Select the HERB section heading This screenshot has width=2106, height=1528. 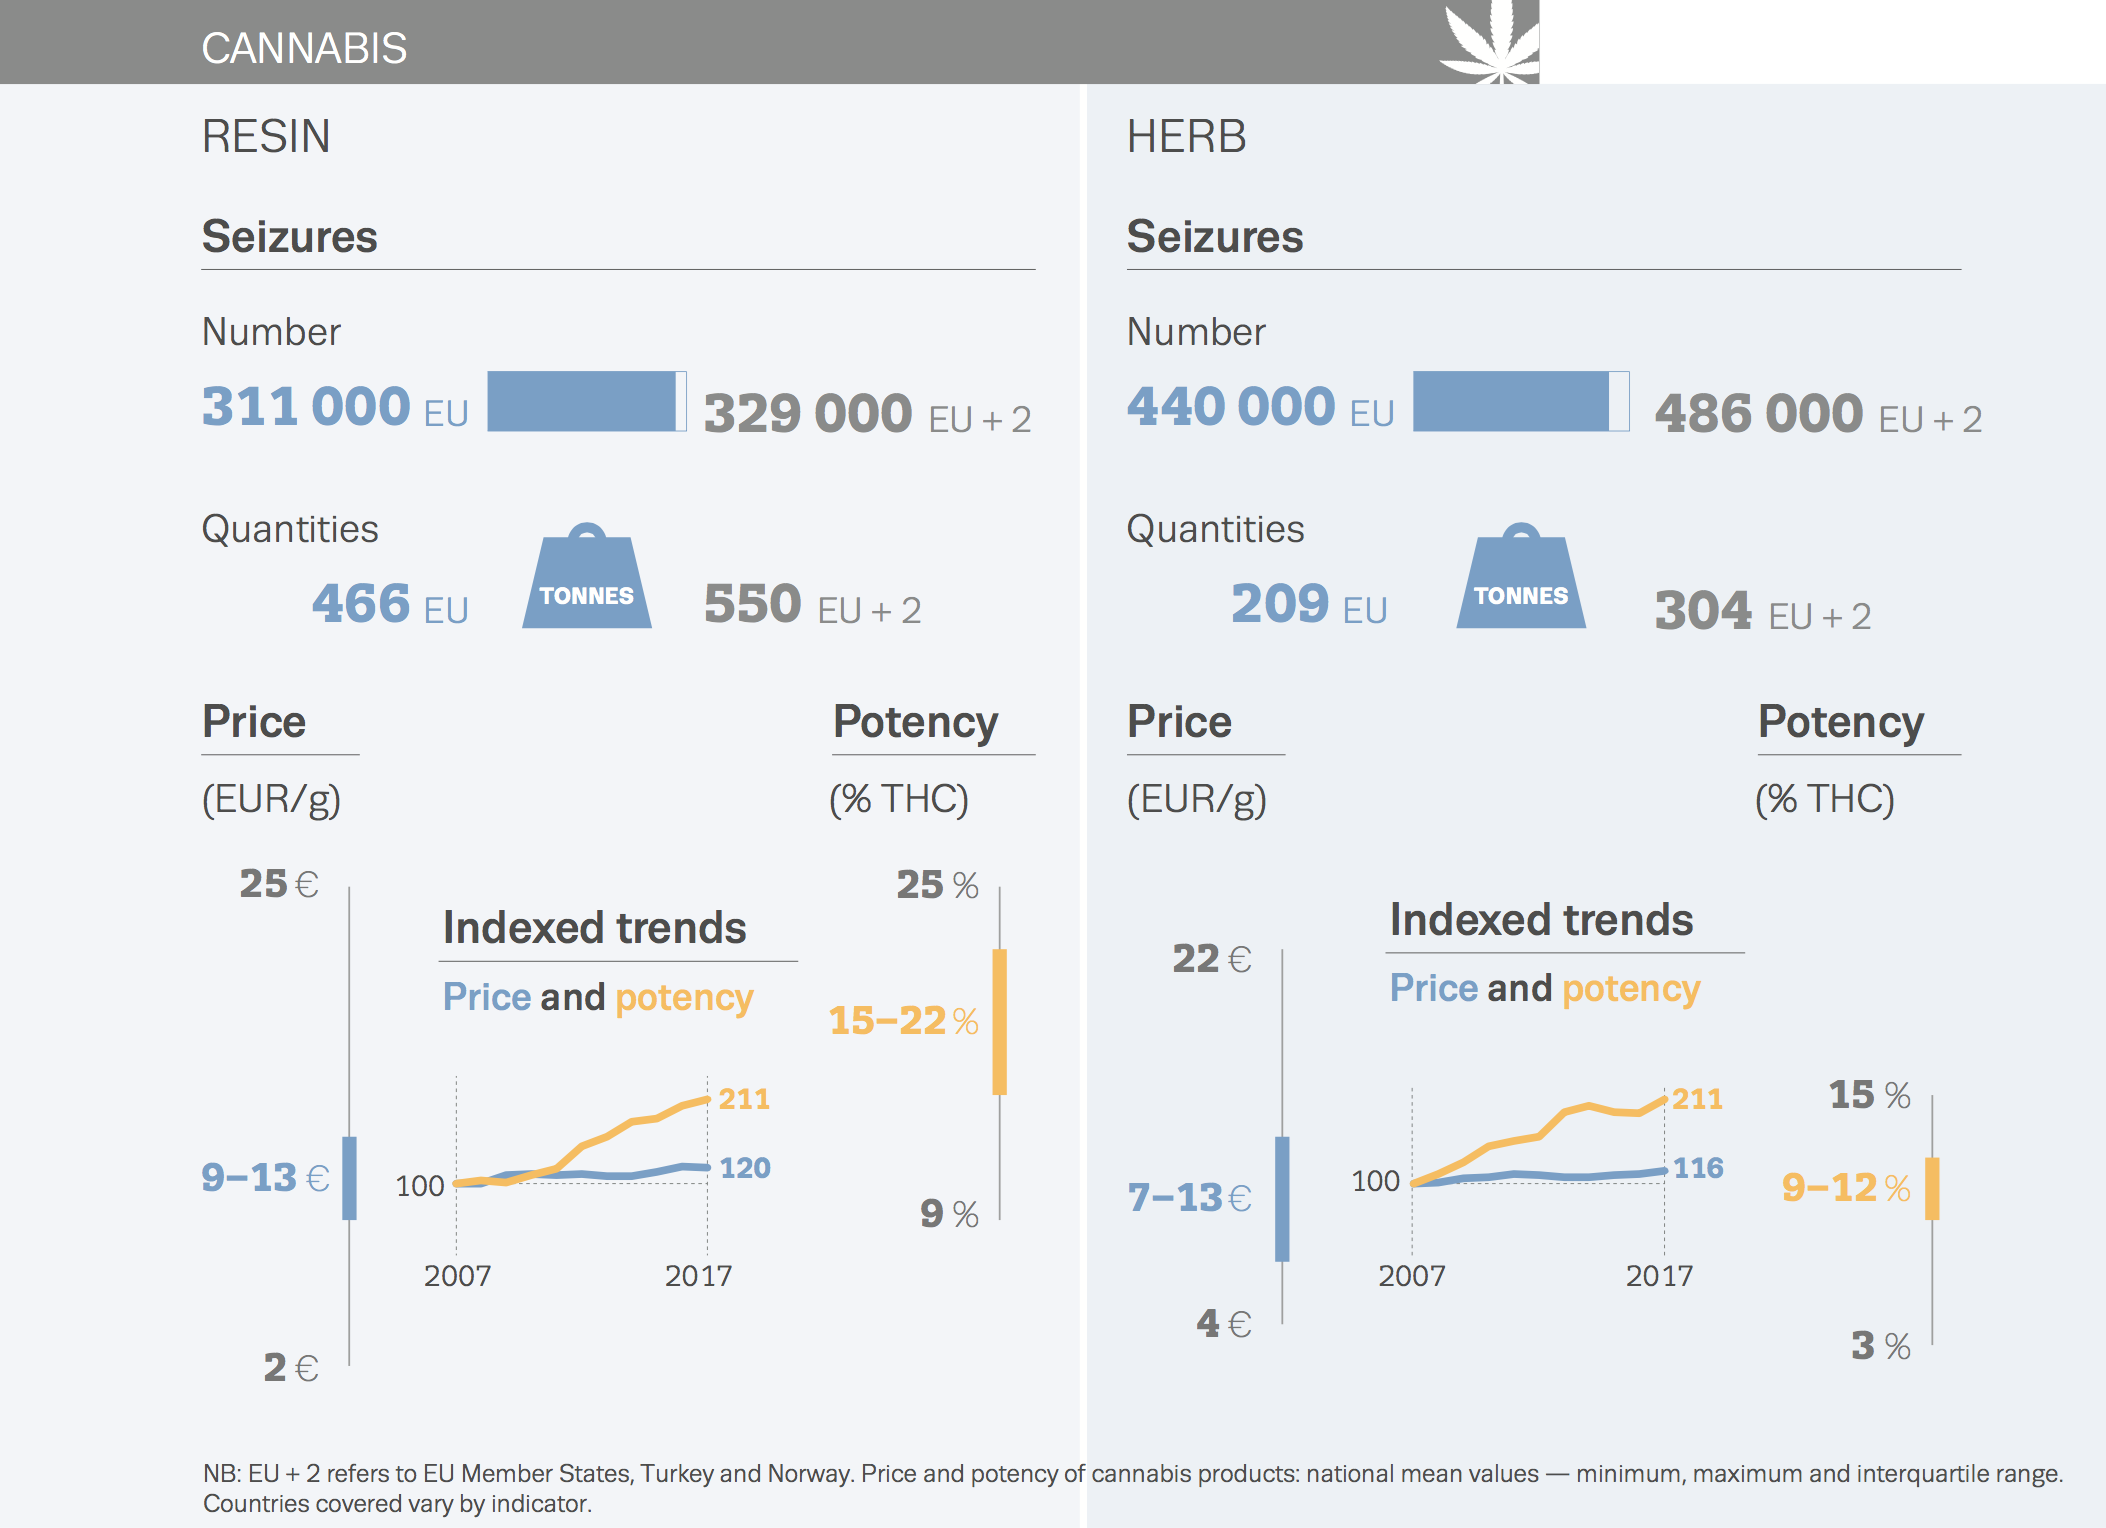(1187, 137)
